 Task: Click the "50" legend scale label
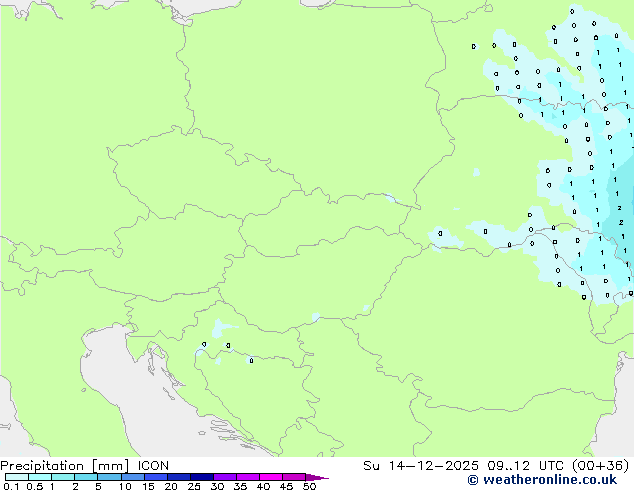click(309, 486)
